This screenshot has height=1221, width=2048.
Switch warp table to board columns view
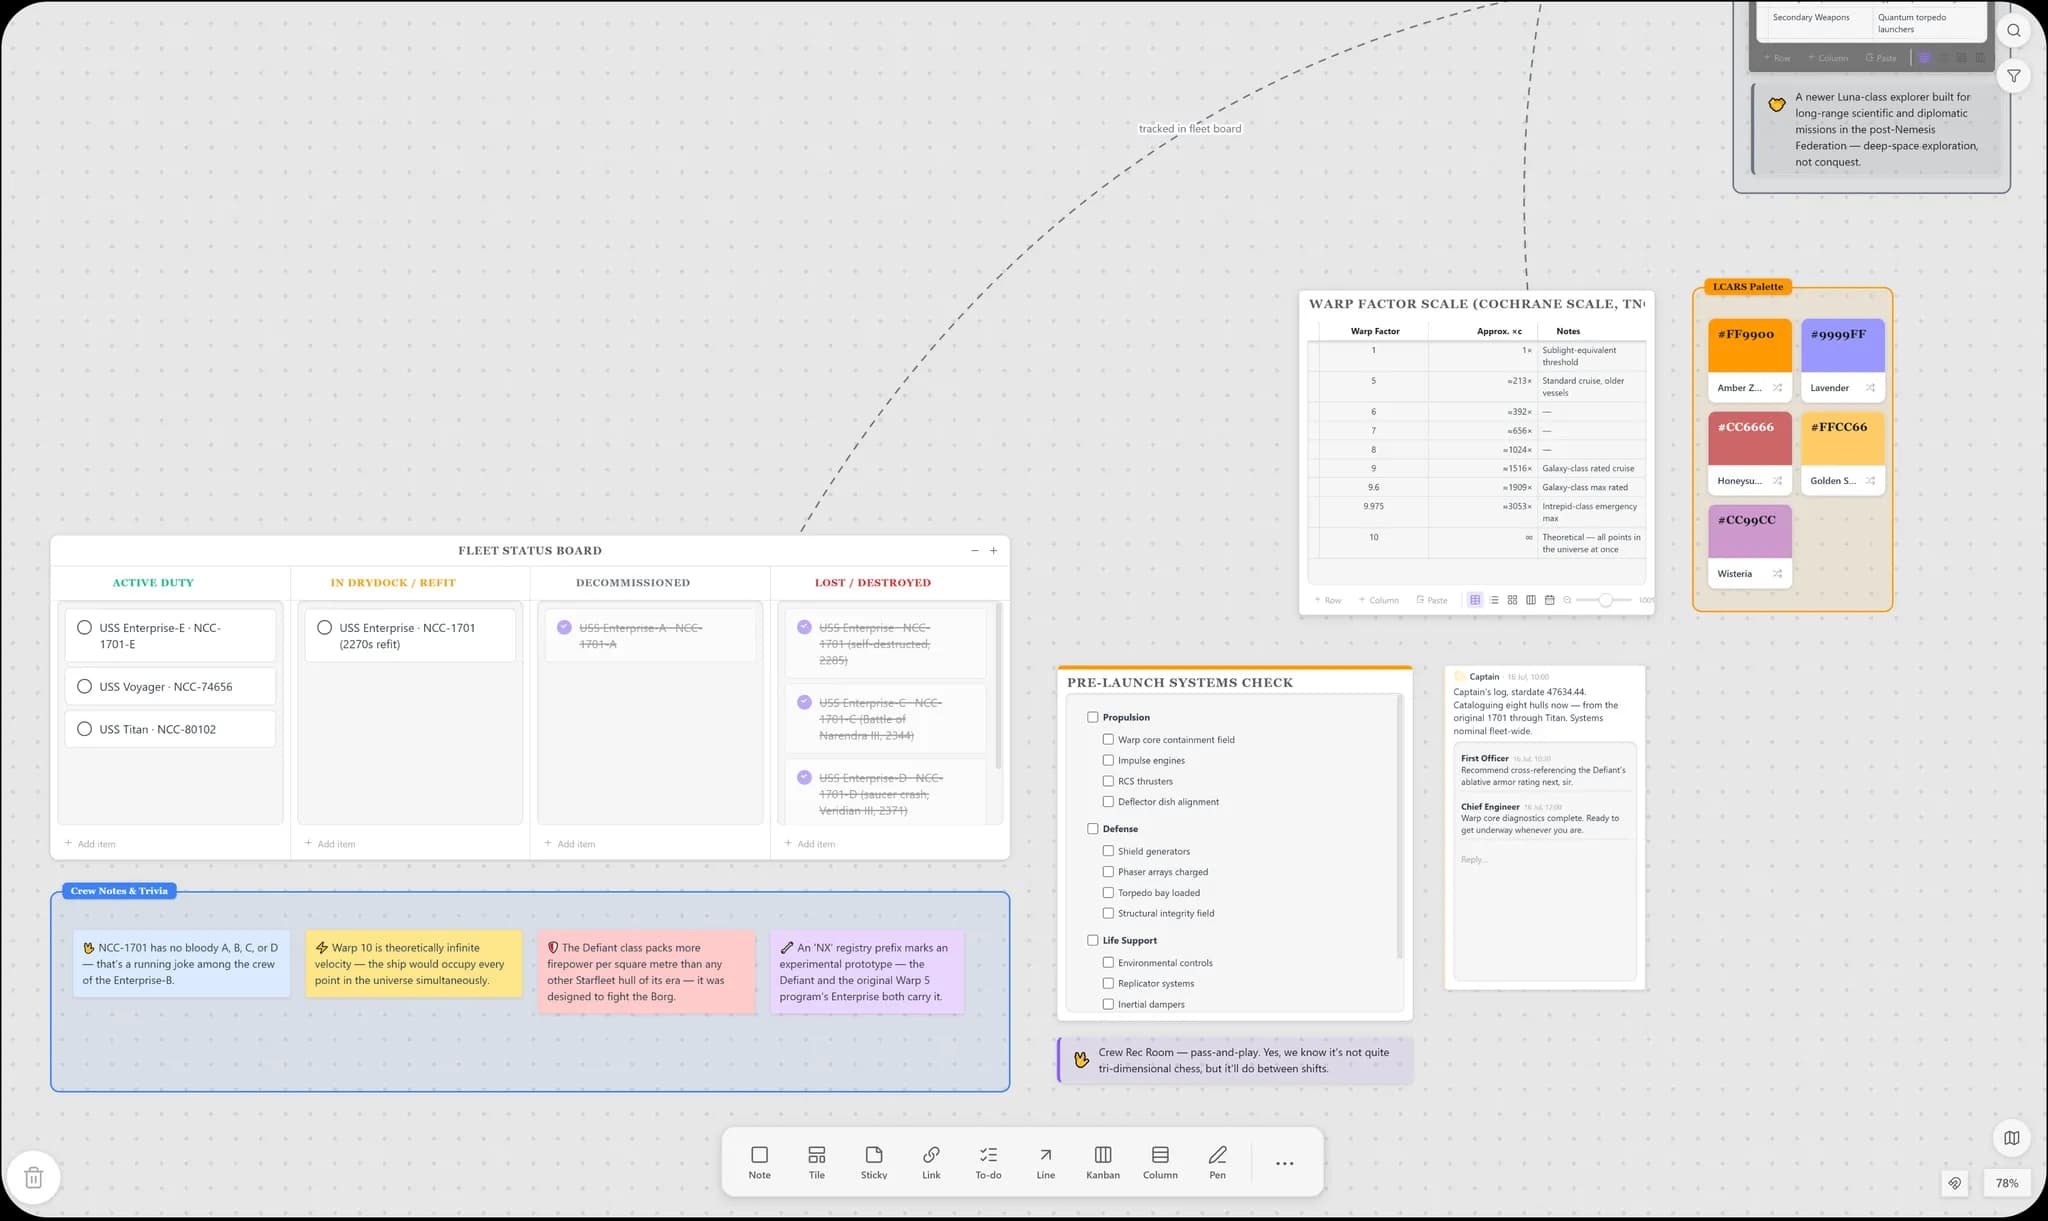[1531, 600]
